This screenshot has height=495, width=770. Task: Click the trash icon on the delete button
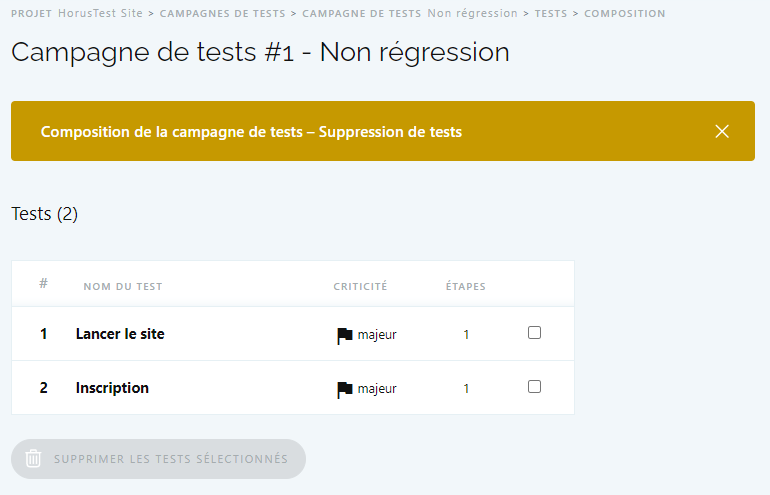click(x=34, y=459)
